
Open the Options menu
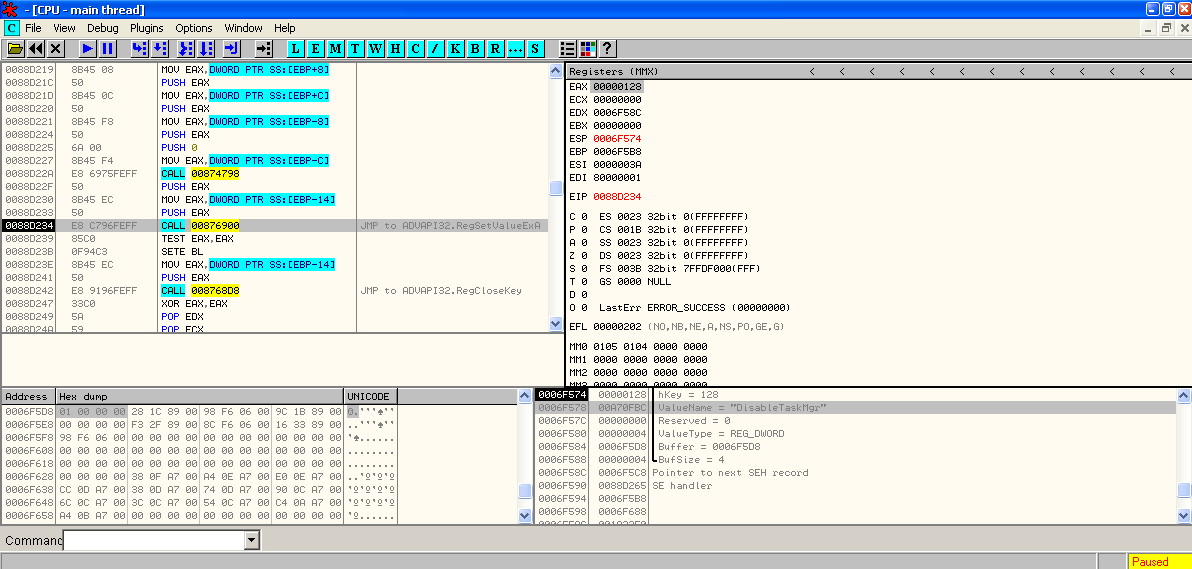(x=194, y=28)
